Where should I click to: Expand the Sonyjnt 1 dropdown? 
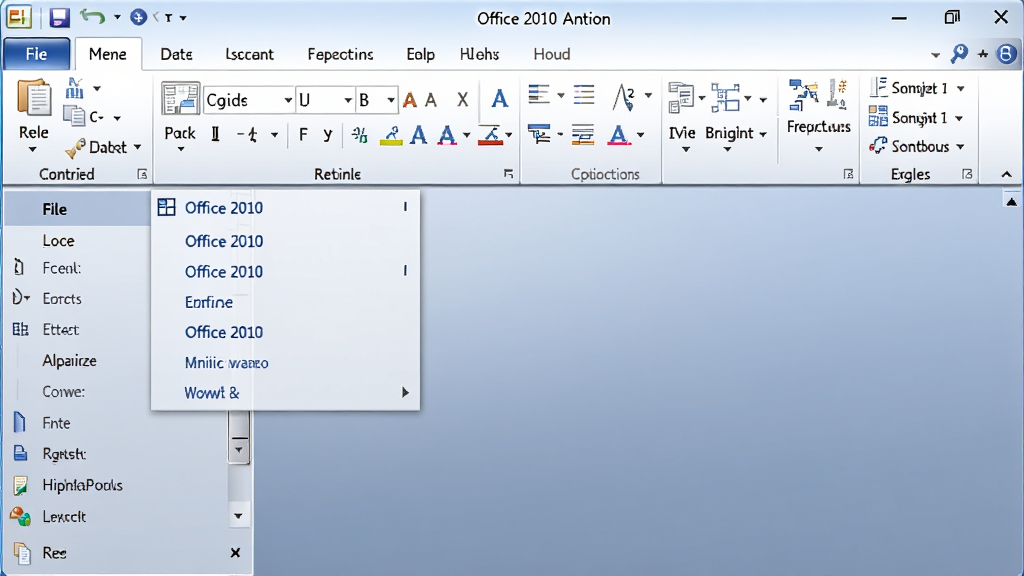959,118
